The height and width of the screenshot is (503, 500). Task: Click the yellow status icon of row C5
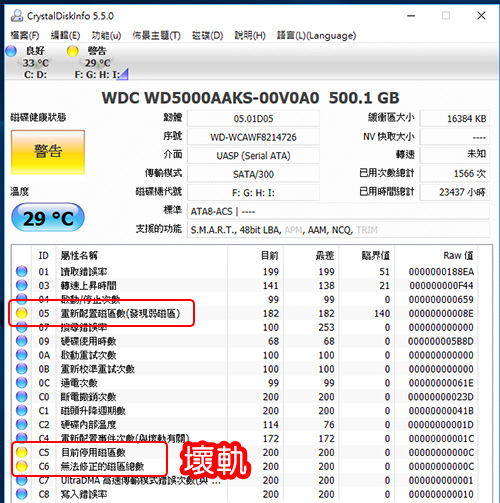point(22,452)
